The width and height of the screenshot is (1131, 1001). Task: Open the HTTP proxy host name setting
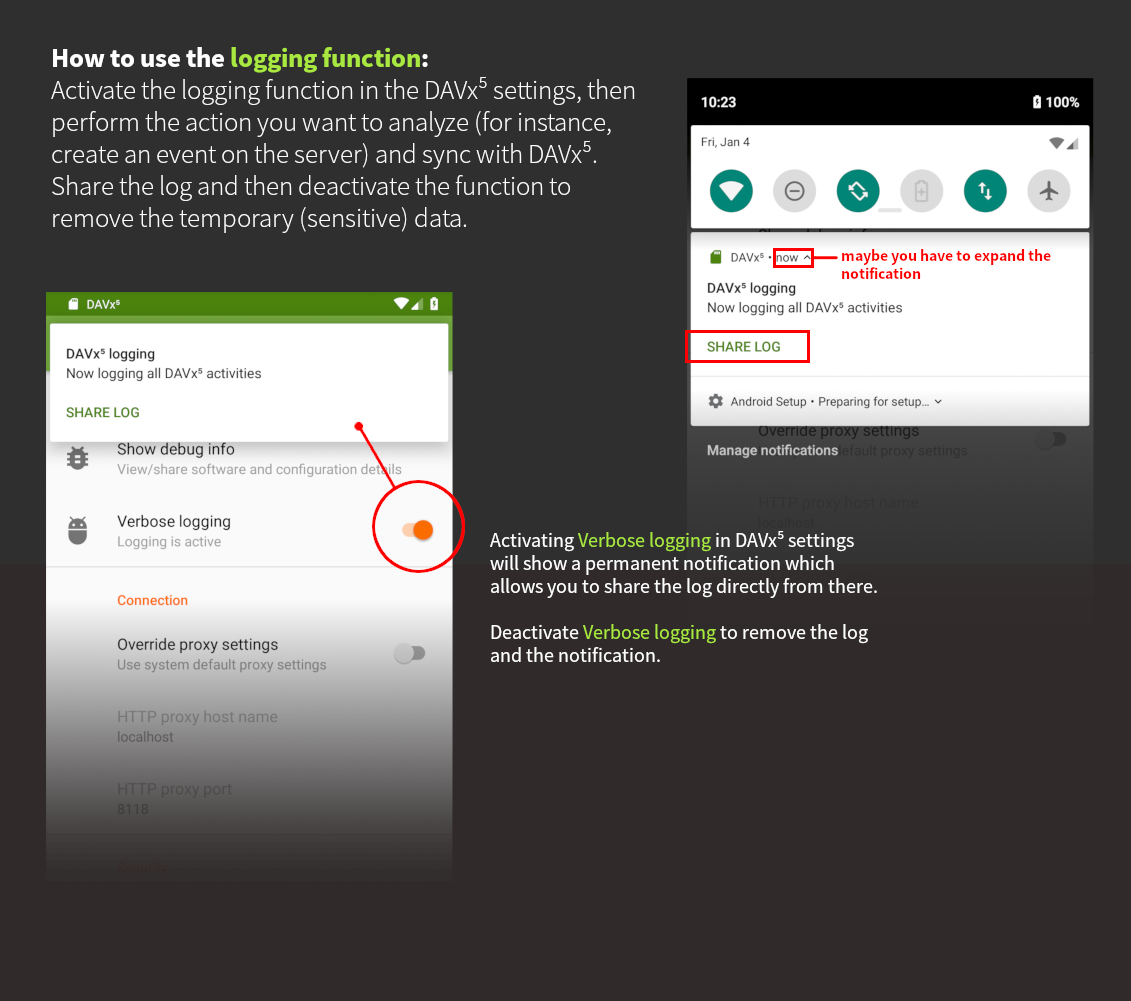(249, 726)
